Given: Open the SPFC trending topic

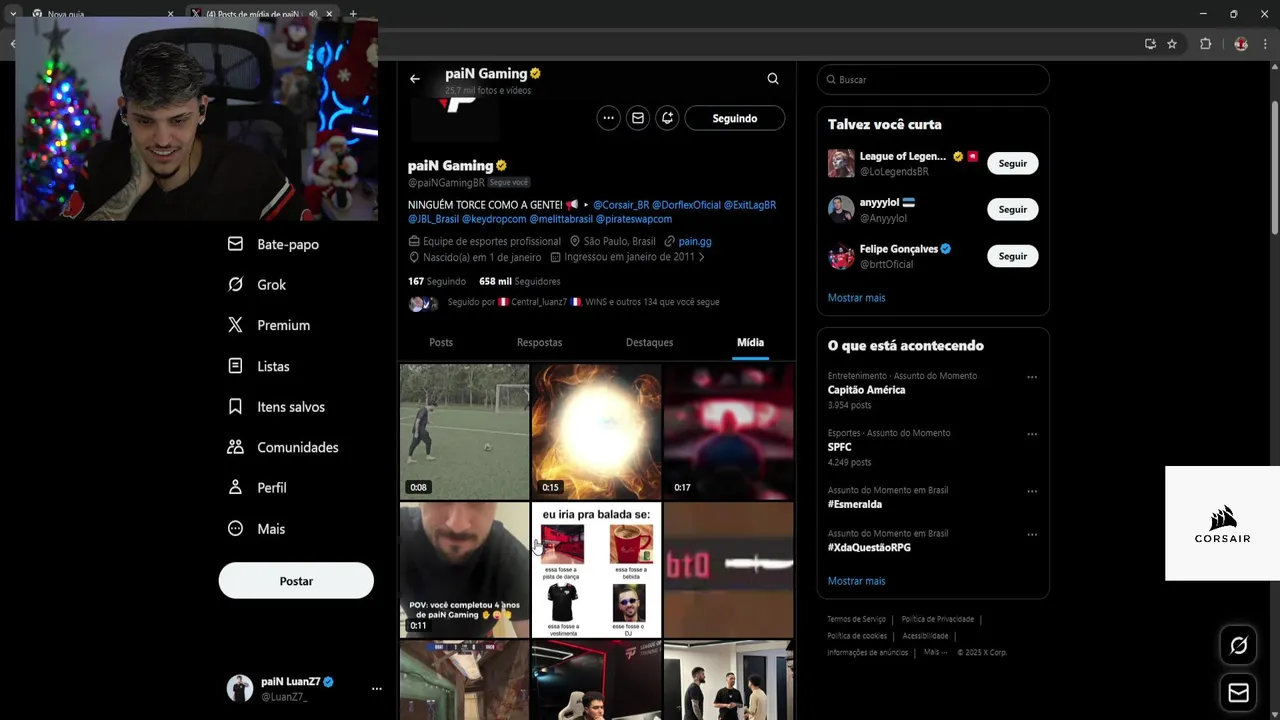Looking at the screenshot, I should pyautogui.click(x=840, y=447).
